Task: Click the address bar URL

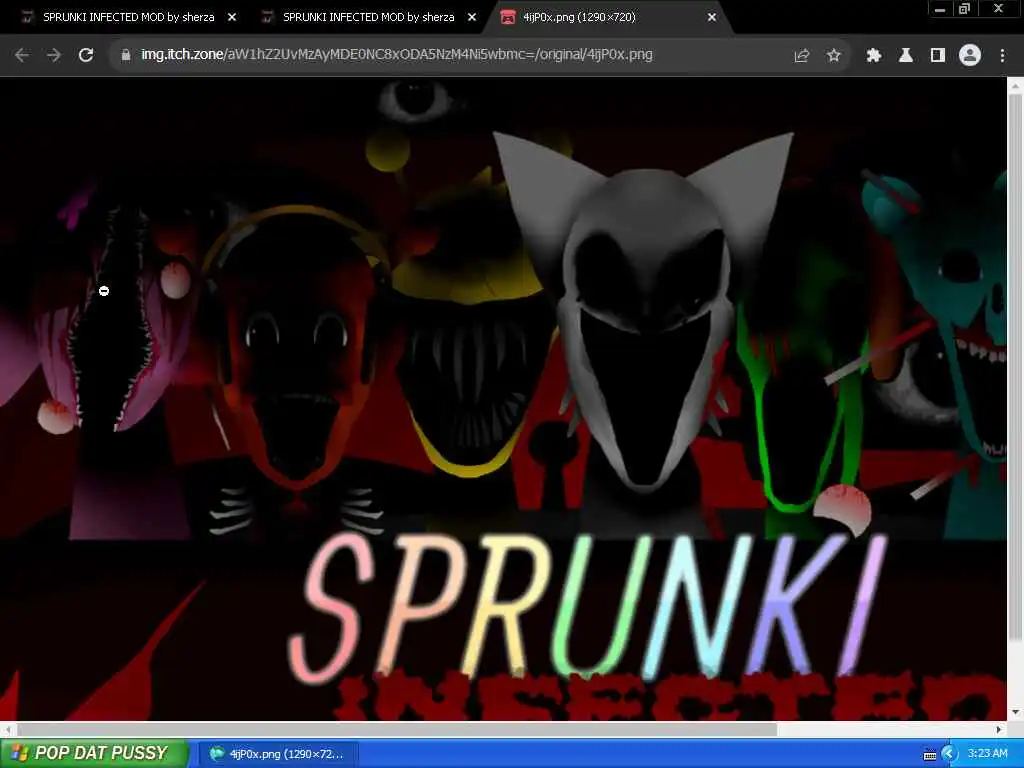Action: [x=396, y=55]
